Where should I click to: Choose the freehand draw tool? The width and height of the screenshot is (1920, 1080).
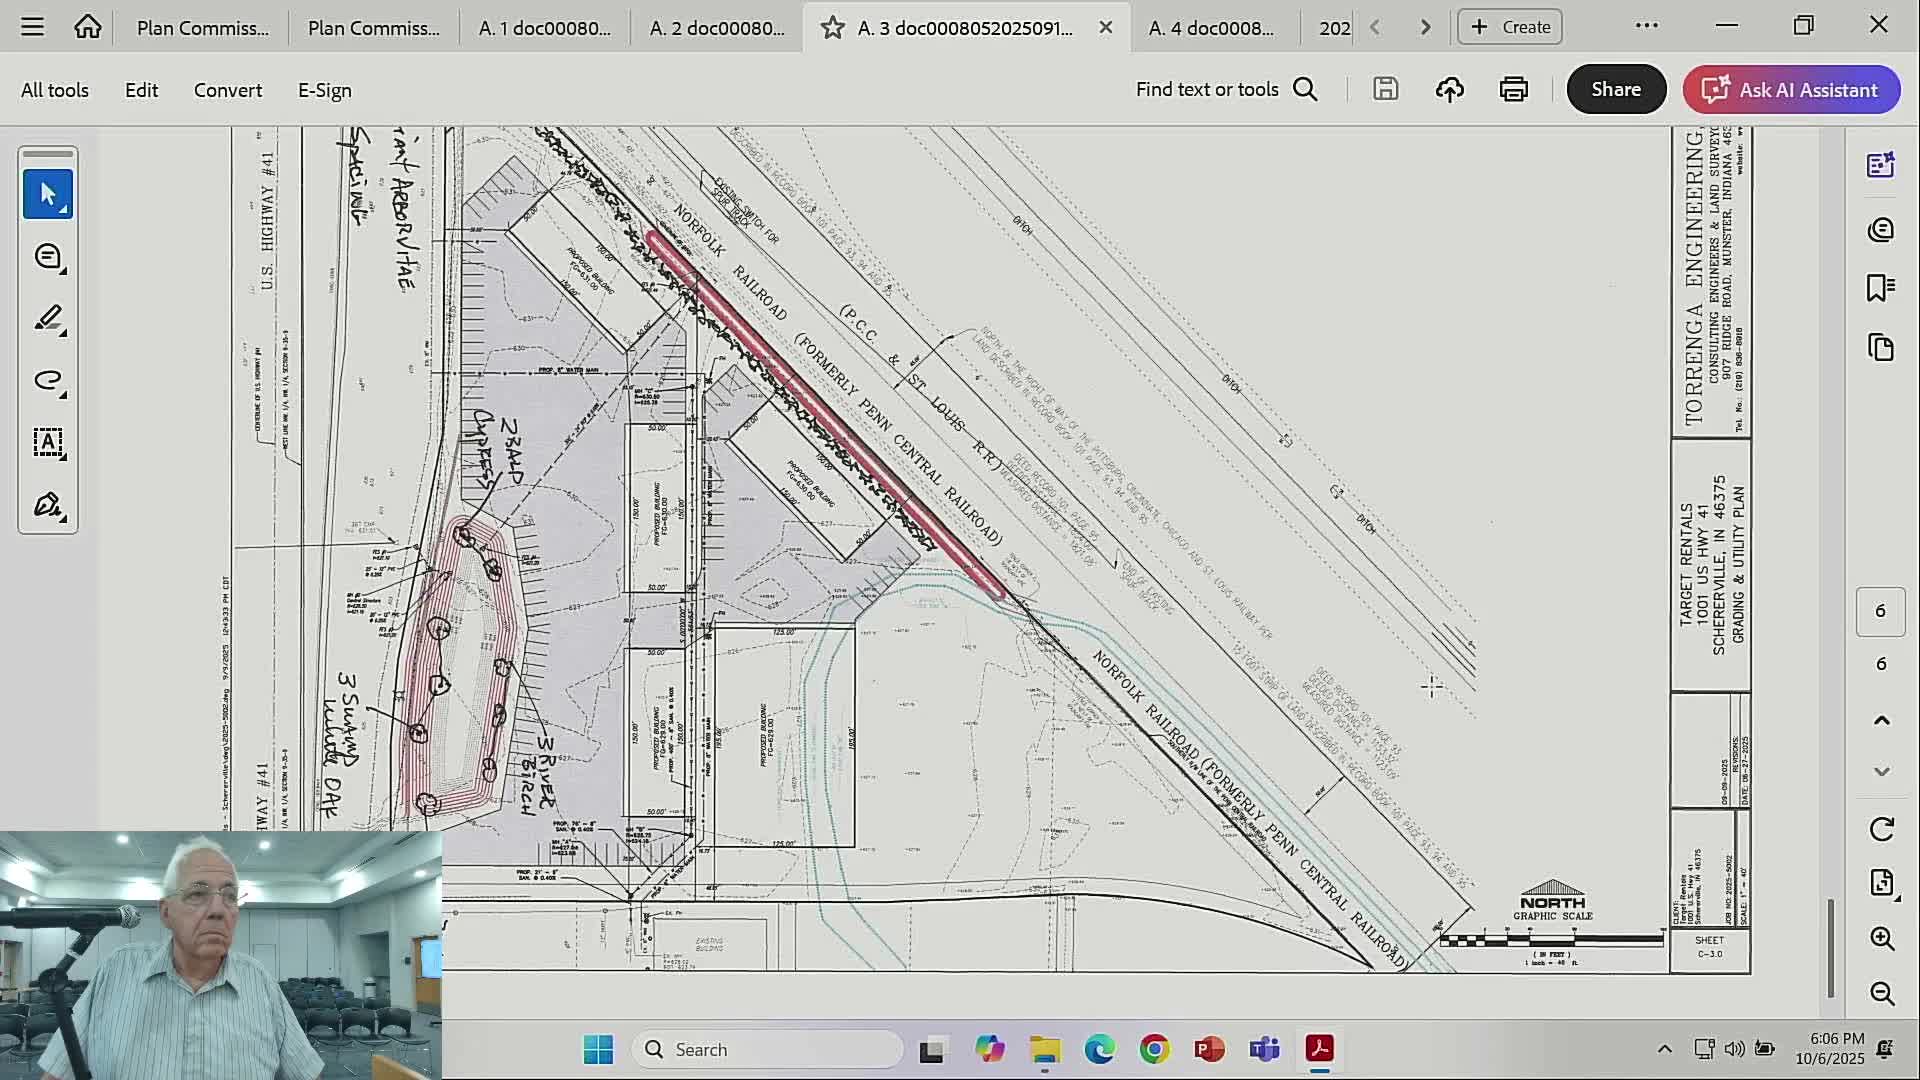47,381
